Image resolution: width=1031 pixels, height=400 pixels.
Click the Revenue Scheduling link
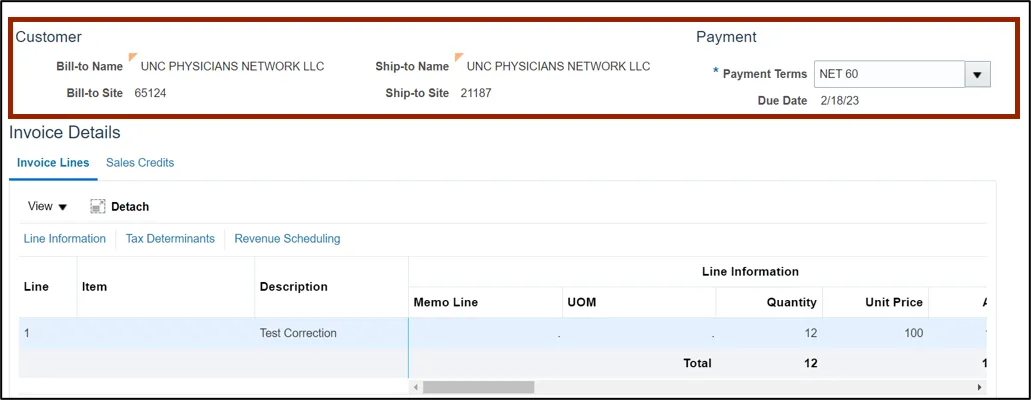287,239
